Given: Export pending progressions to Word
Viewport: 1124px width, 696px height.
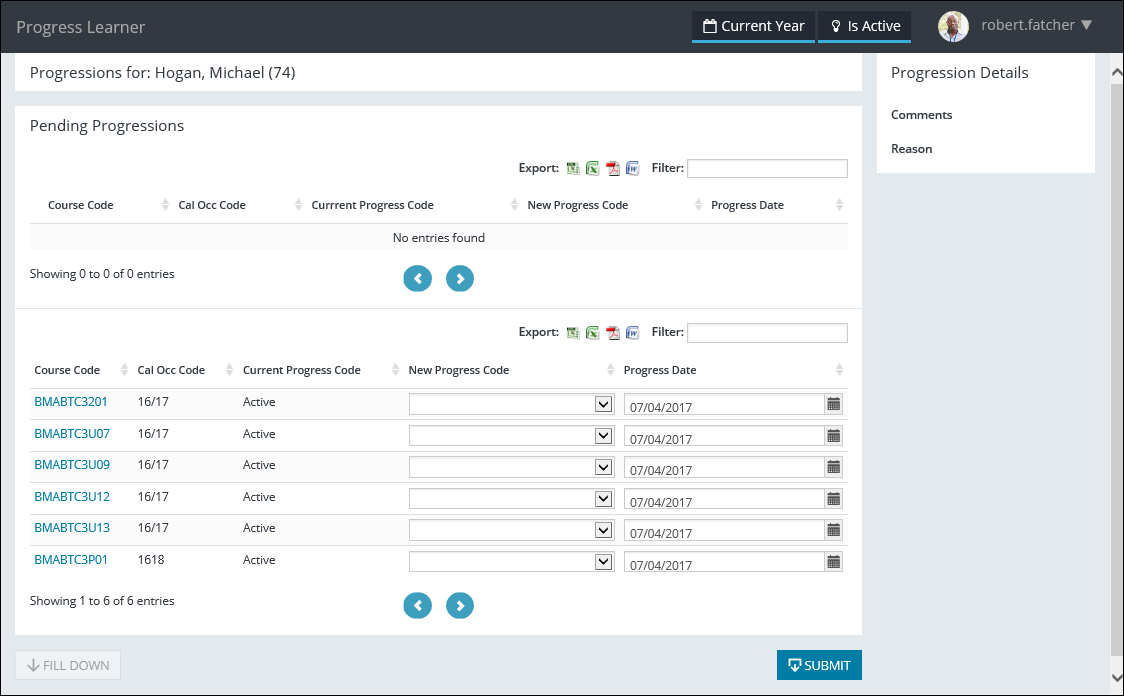Looking at the screenshot, I should tap(633, 168).
